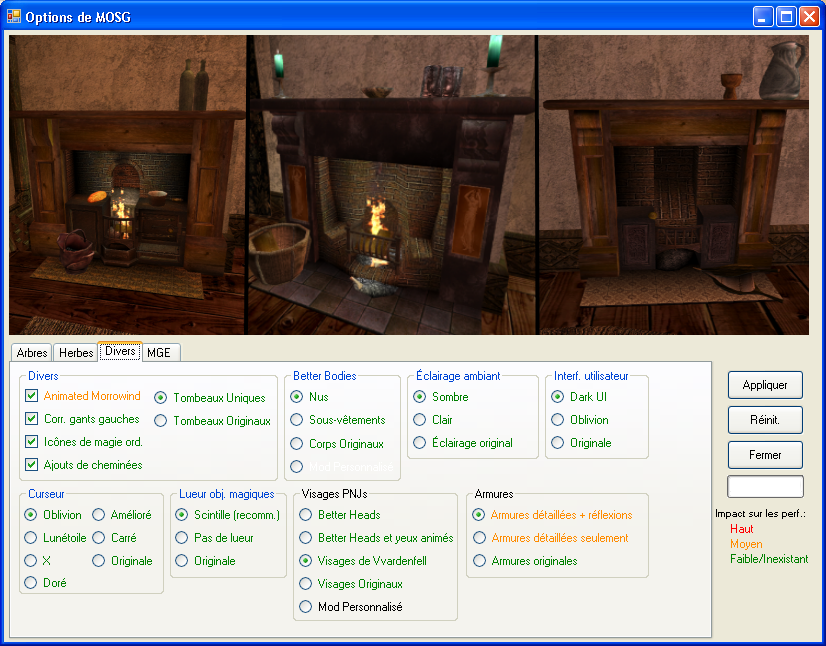Screen dimensions: 826x646
Task: Choose Originale under Curseur
Action: pyautogui.click(x=99, y=561)
